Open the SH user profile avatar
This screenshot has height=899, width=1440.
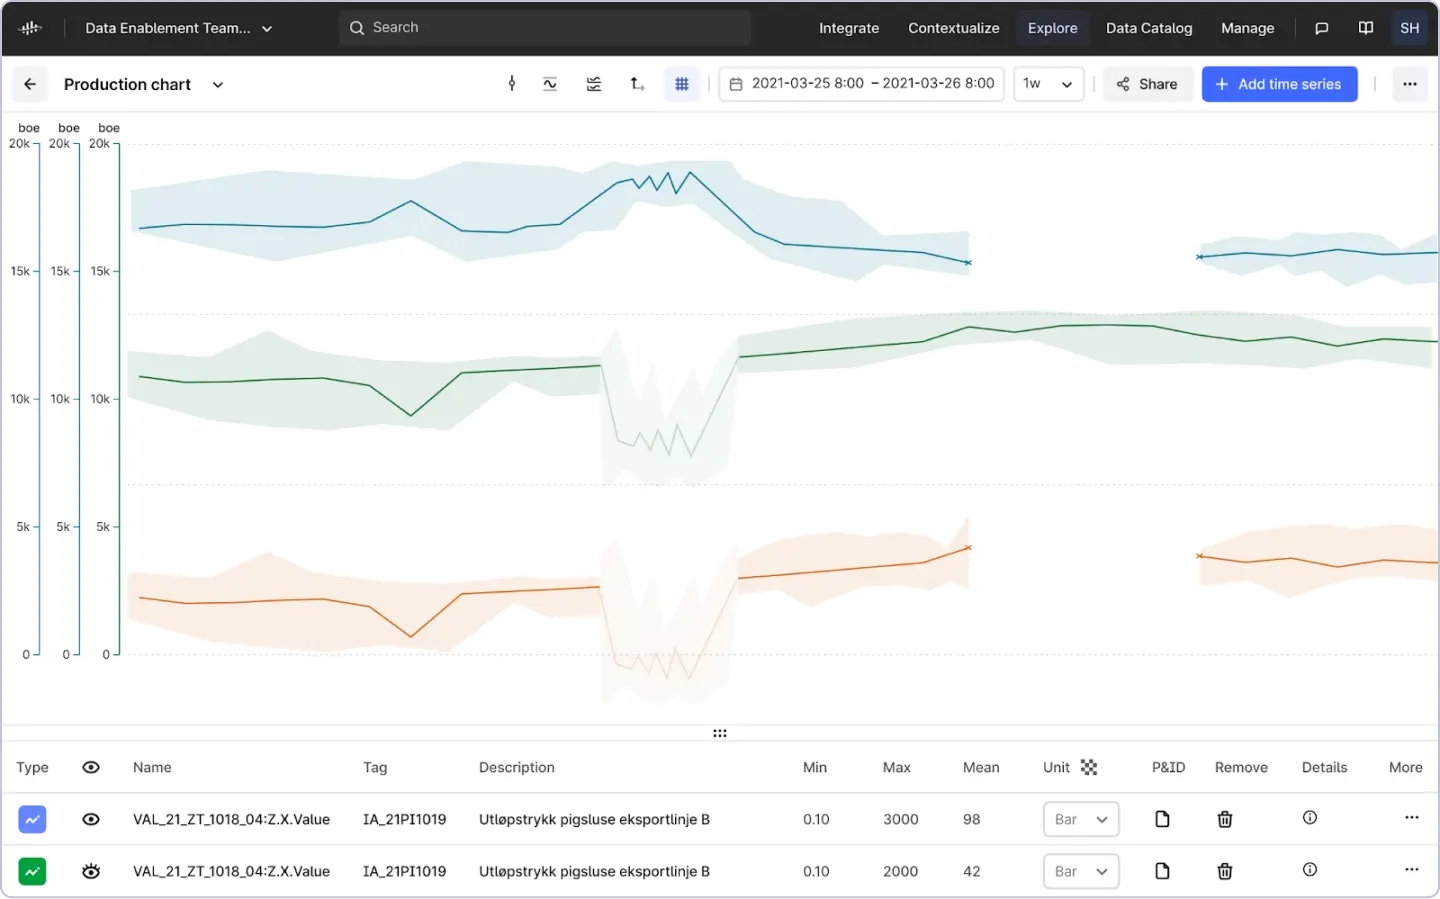point(1410,28)
